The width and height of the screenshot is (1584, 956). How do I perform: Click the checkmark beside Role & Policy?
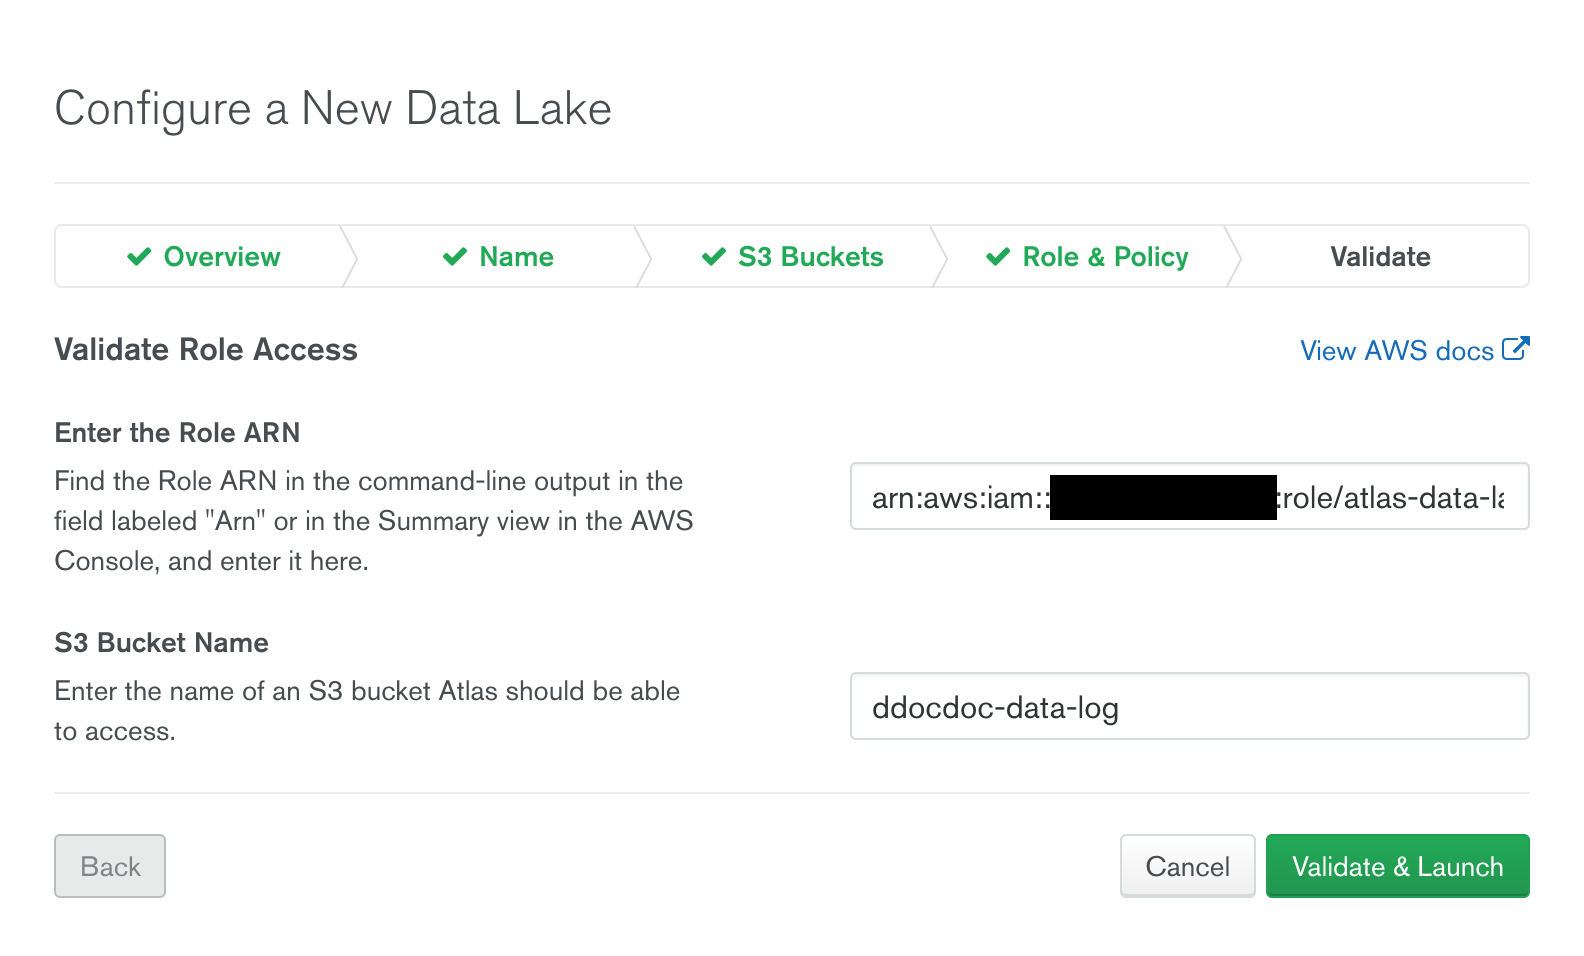pyautogui.click(x=998, y=257)
